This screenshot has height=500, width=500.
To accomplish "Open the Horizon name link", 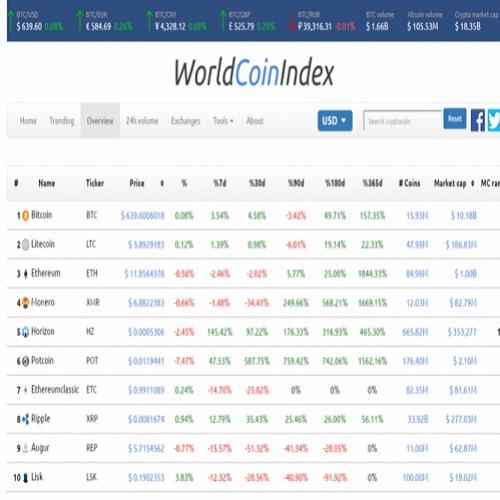I will 43,331.
